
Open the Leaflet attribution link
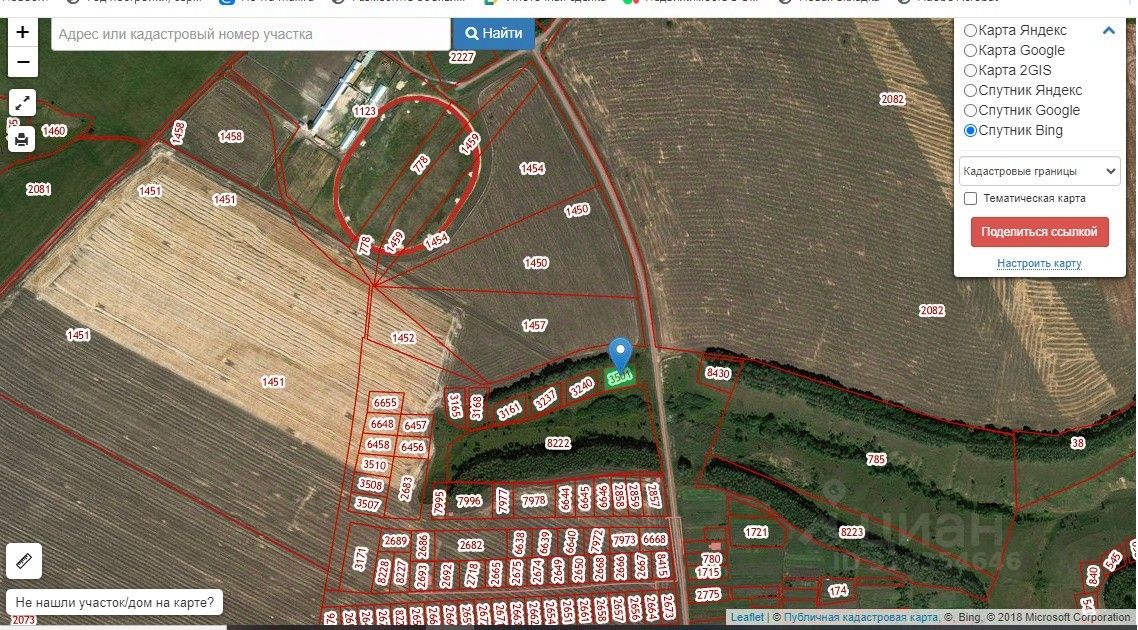(747, 617)
